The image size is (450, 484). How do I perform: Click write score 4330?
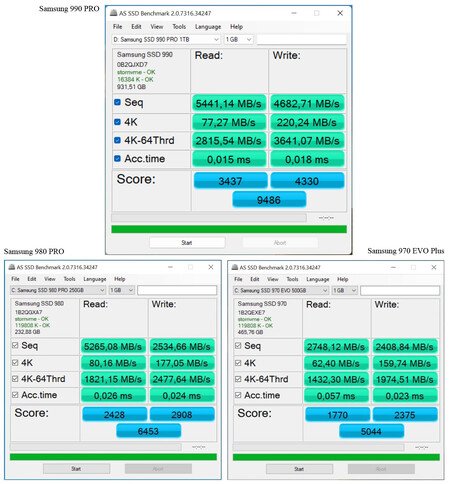click(x=307, y=180)
